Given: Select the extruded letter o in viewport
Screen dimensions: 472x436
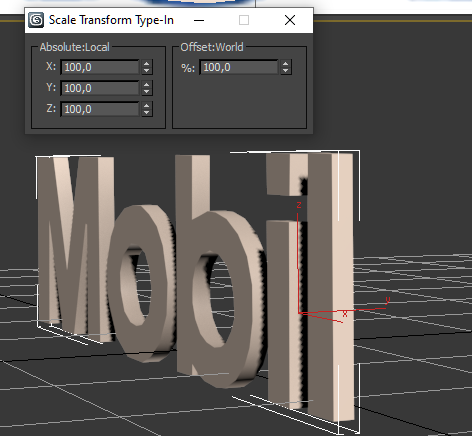Looking at the screenshot, I should 142,283.
